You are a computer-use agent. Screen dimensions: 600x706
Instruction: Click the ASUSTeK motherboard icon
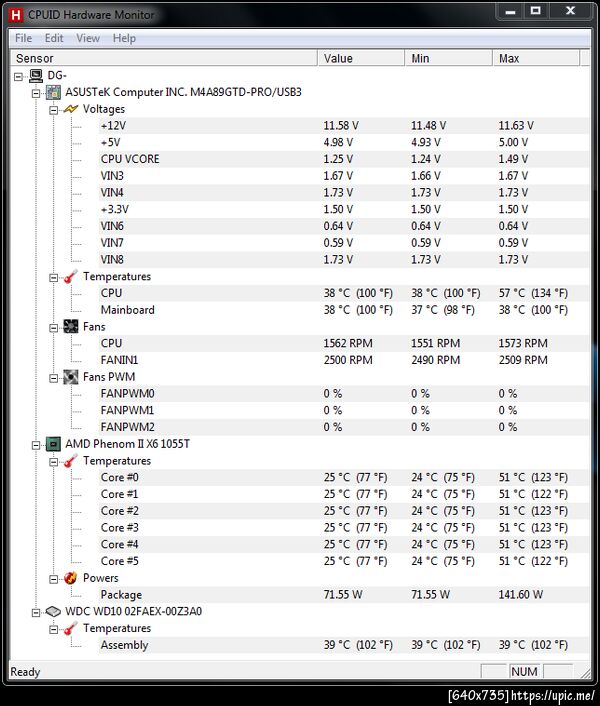(54, 92)
